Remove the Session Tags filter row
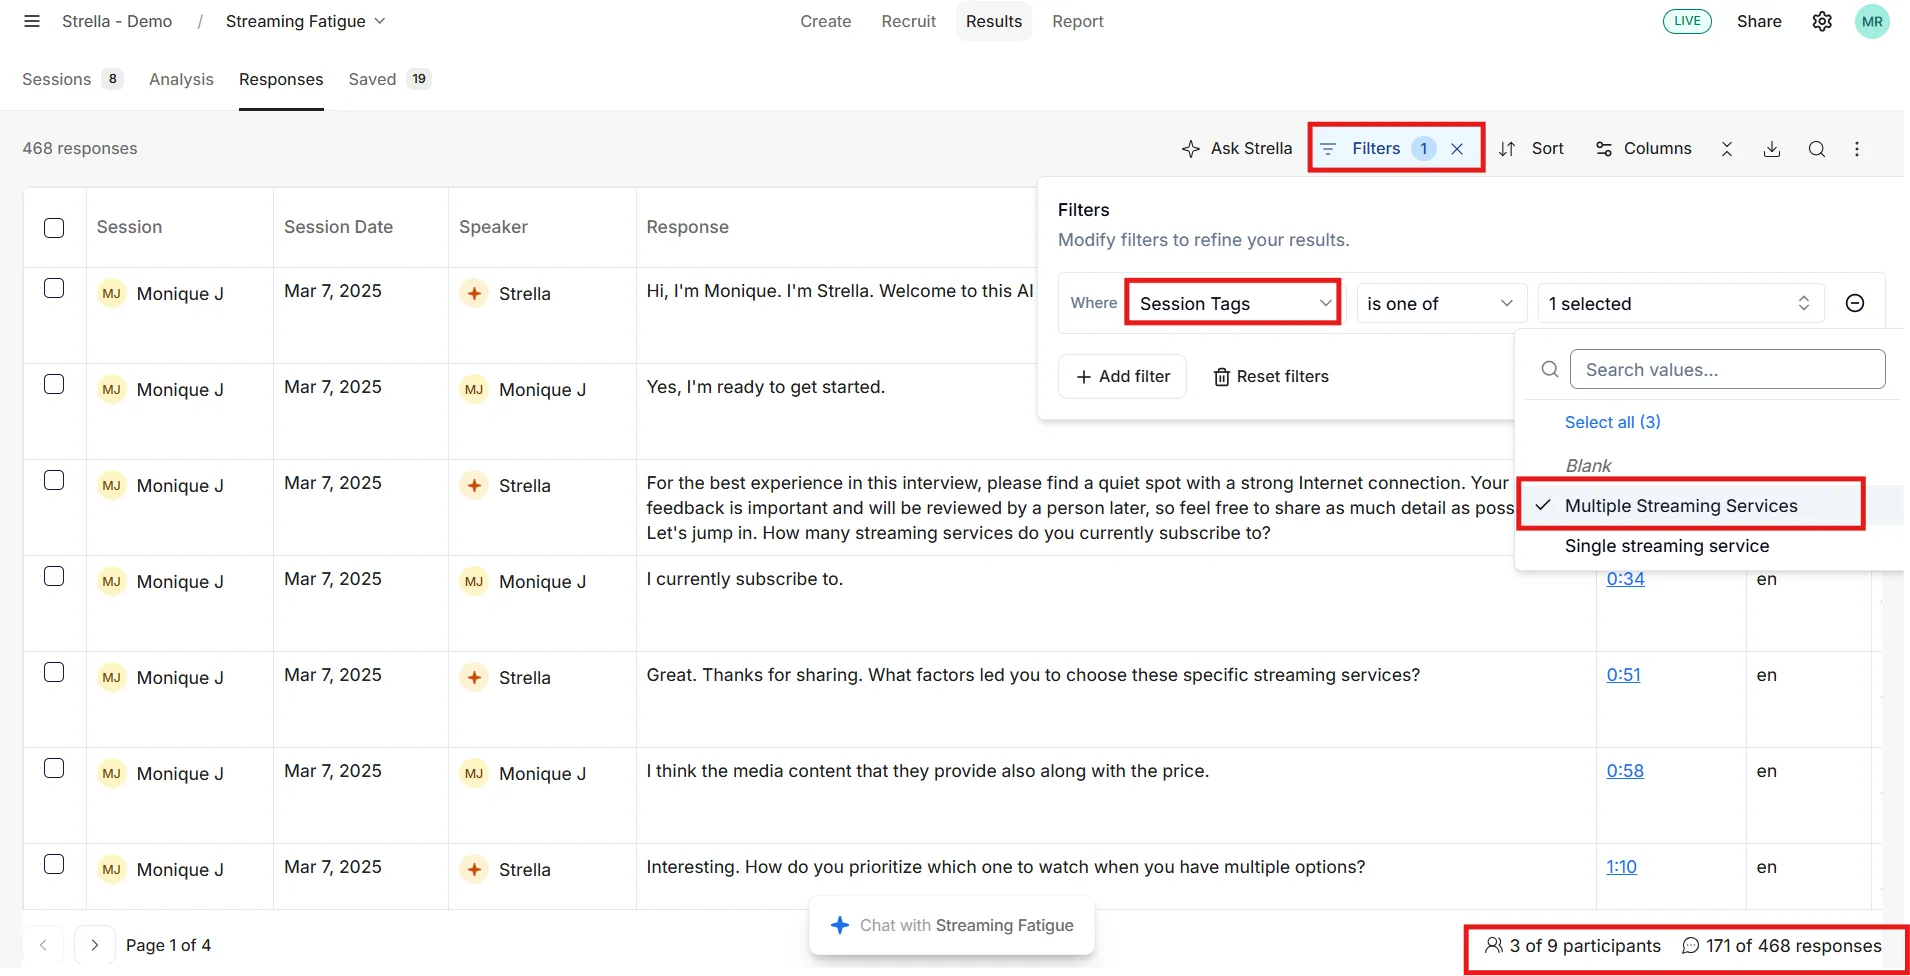This screenshot has height=976, width=1910. click(1855, 303)
